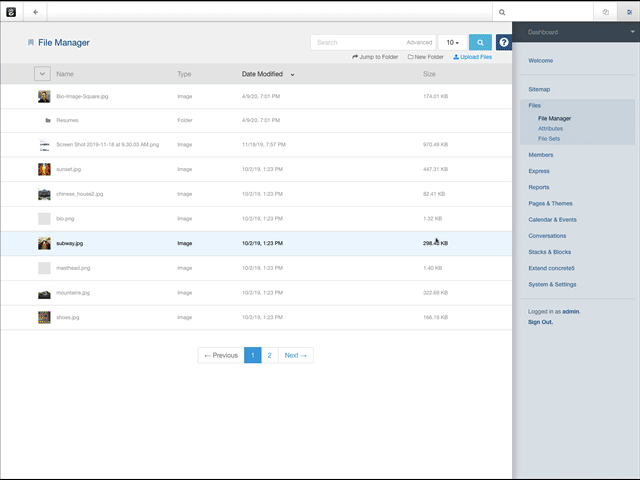Click the bookmark icon beside File Manager title
The image size is (640, 480).
(x=31, y=42)
